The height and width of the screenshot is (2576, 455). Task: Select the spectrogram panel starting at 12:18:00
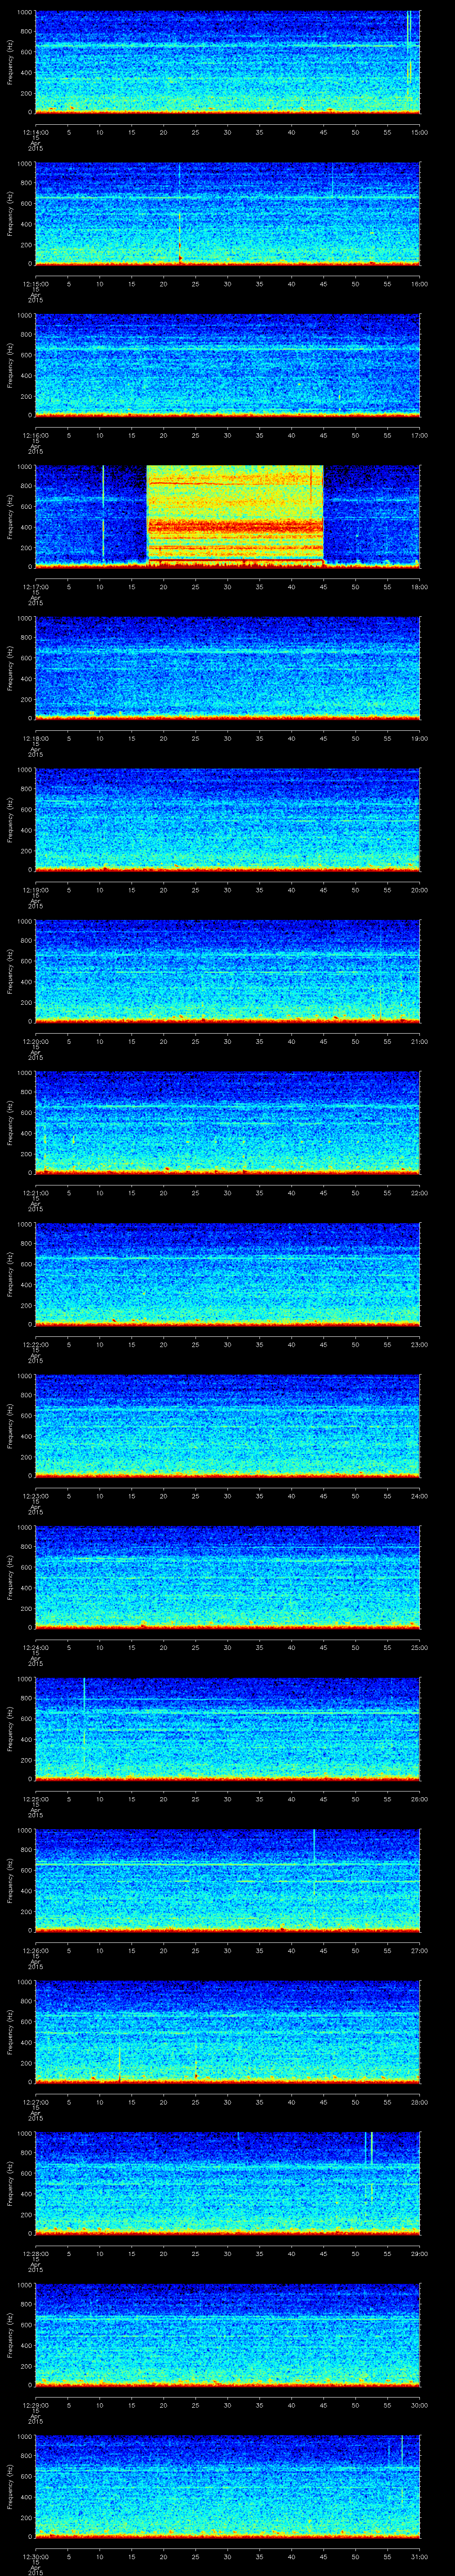pos(228,668)
